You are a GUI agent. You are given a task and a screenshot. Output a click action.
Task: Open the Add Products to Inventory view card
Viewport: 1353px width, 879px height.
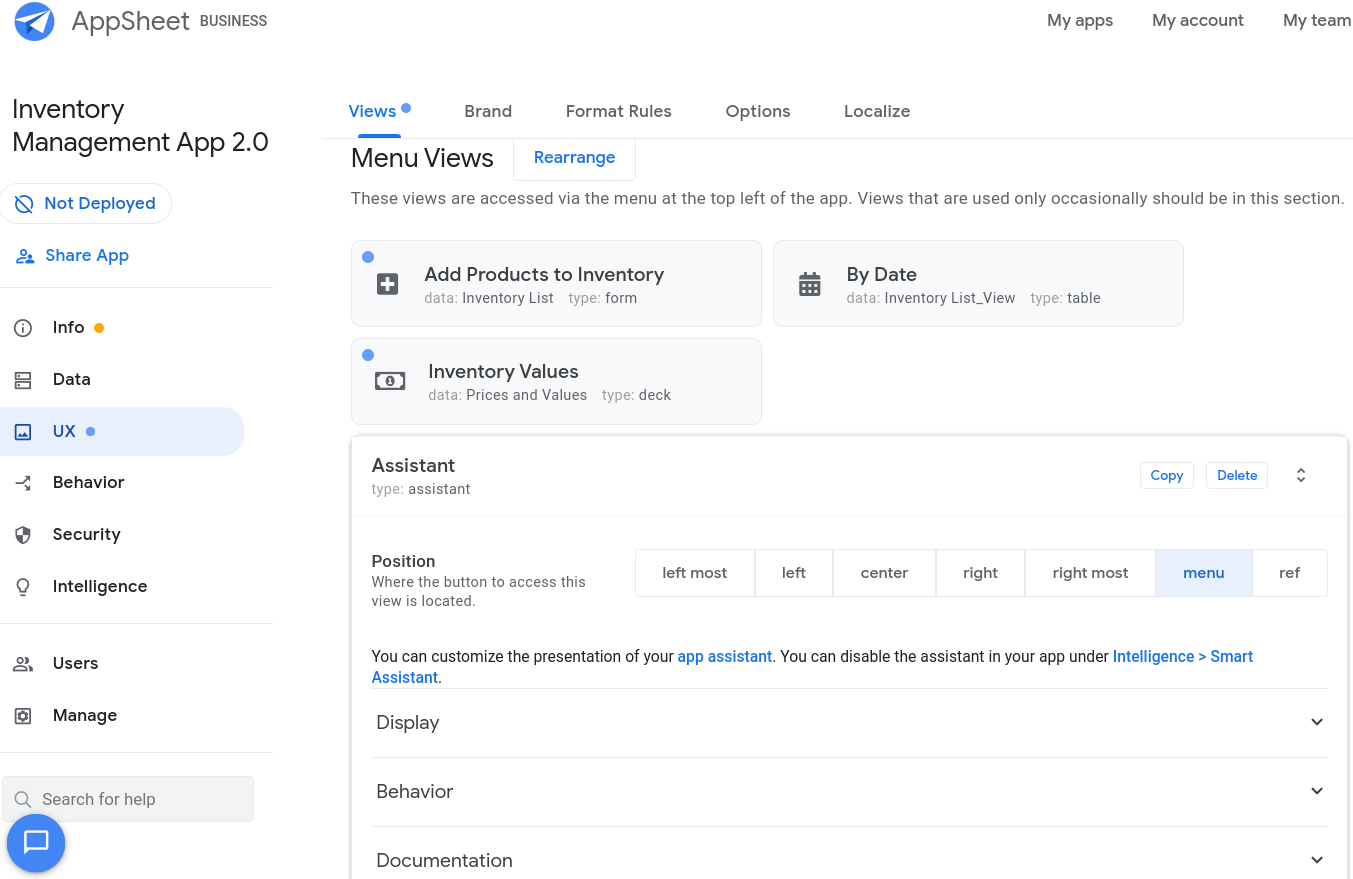(556, 284)
